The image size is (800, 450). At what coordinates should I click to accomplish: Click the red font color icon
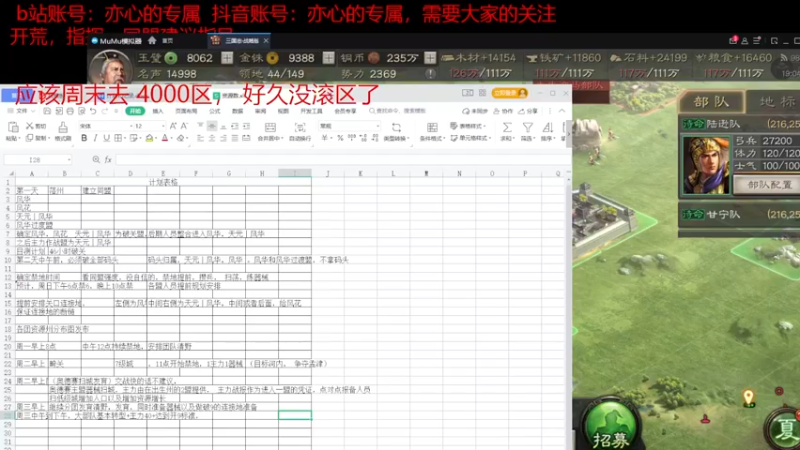point(165,138)
